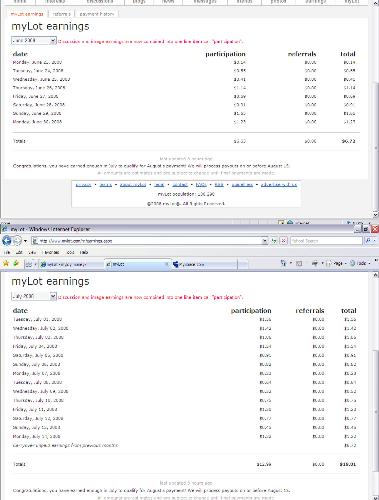The image size is (379, 500).
Task: Click the red Stop loading icon
Action: pyautogui.click(x=283, y=241)
